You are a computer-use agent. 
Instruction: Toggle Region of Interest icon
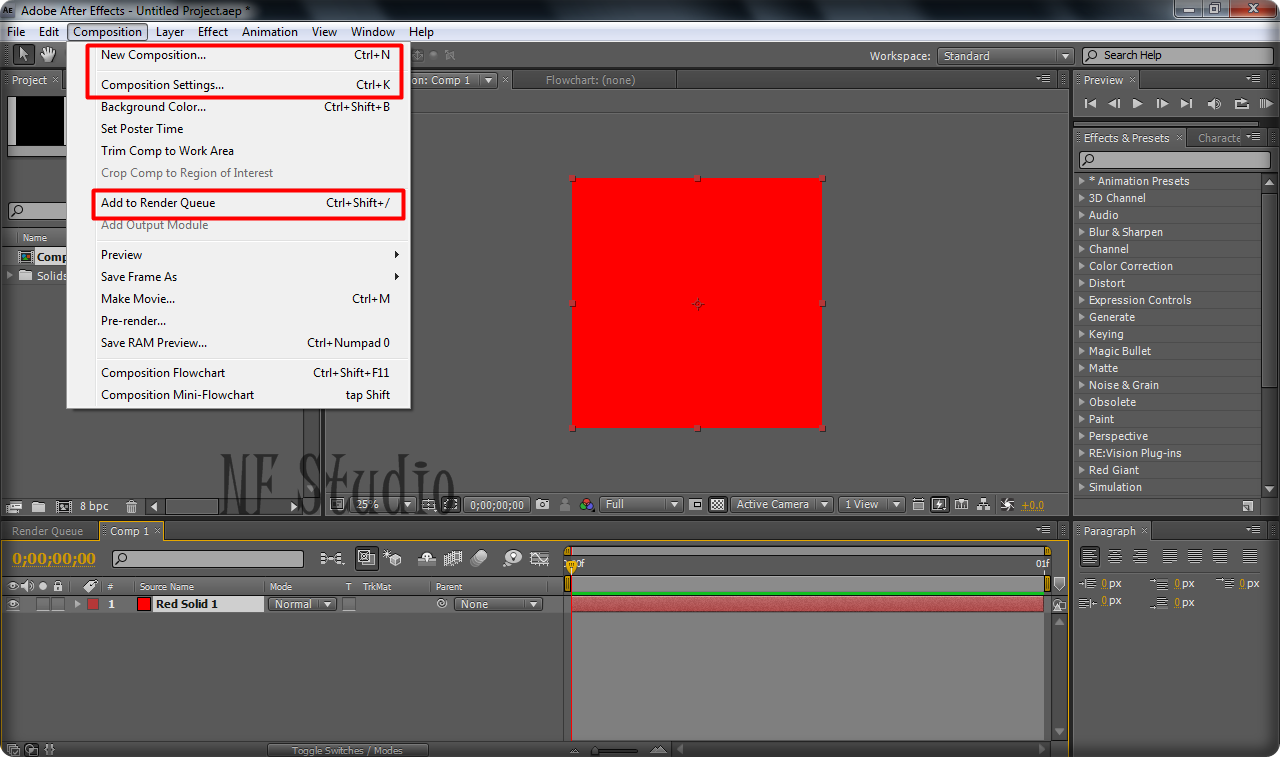(696, 504)
